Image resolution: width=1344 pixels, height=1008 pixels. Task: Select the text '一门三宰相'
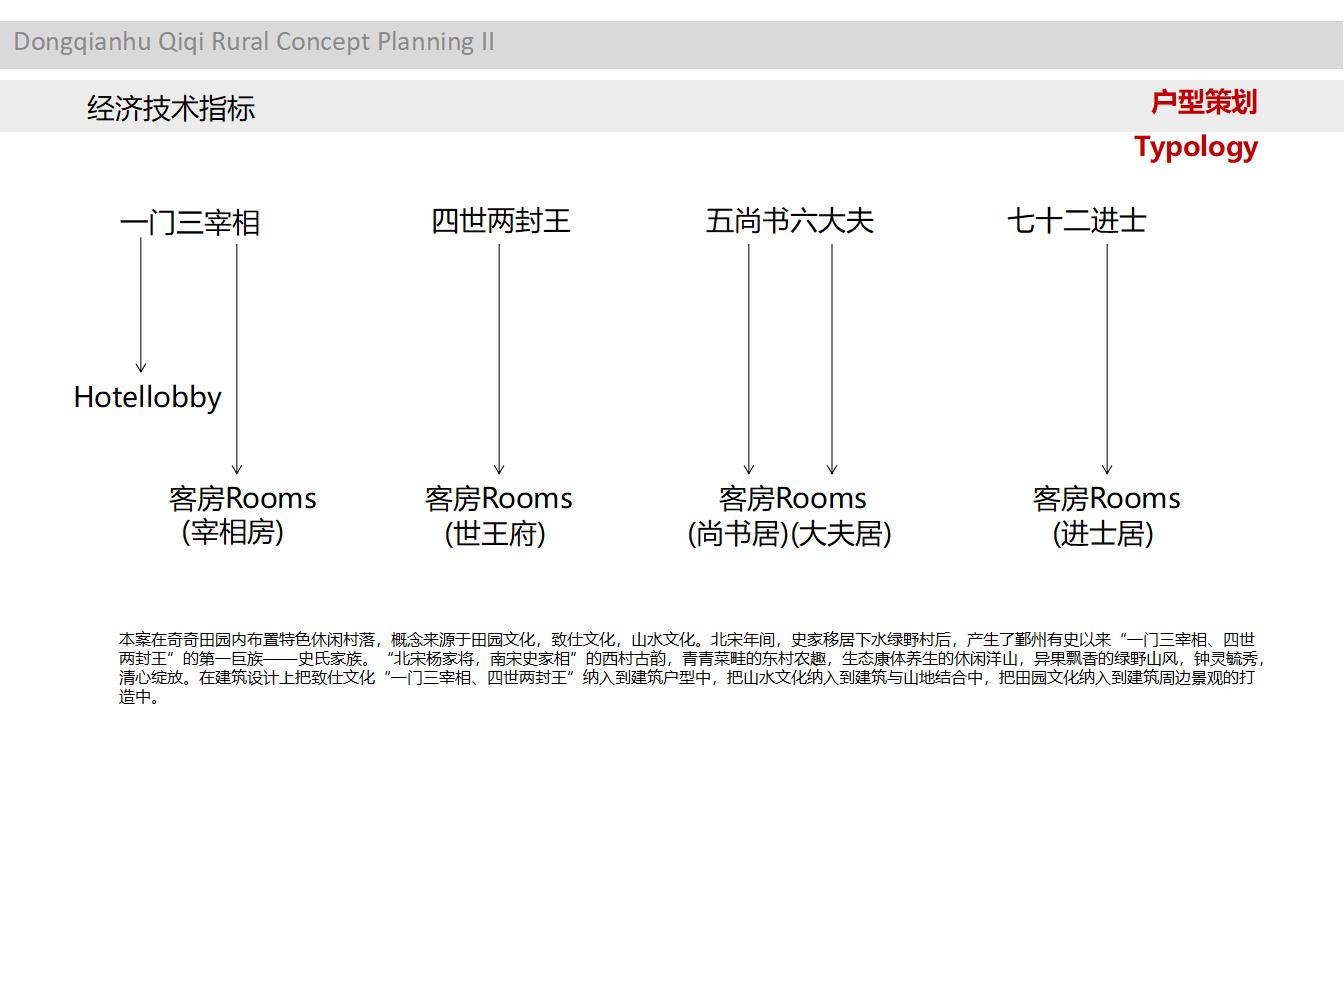pyautogui.click(x=190, y=222)
